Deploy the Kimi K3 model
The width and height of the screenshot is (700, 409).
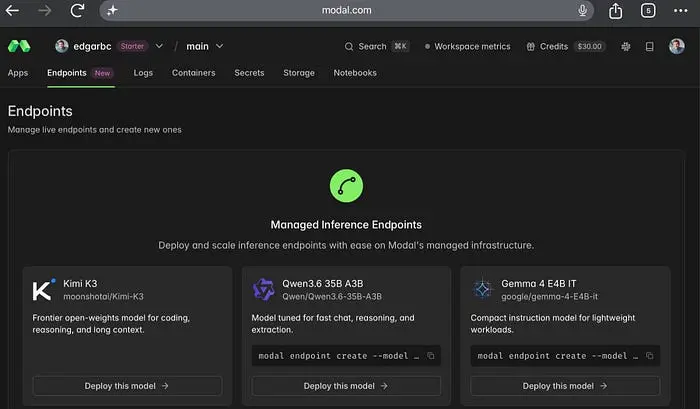(x=127, y=386)
